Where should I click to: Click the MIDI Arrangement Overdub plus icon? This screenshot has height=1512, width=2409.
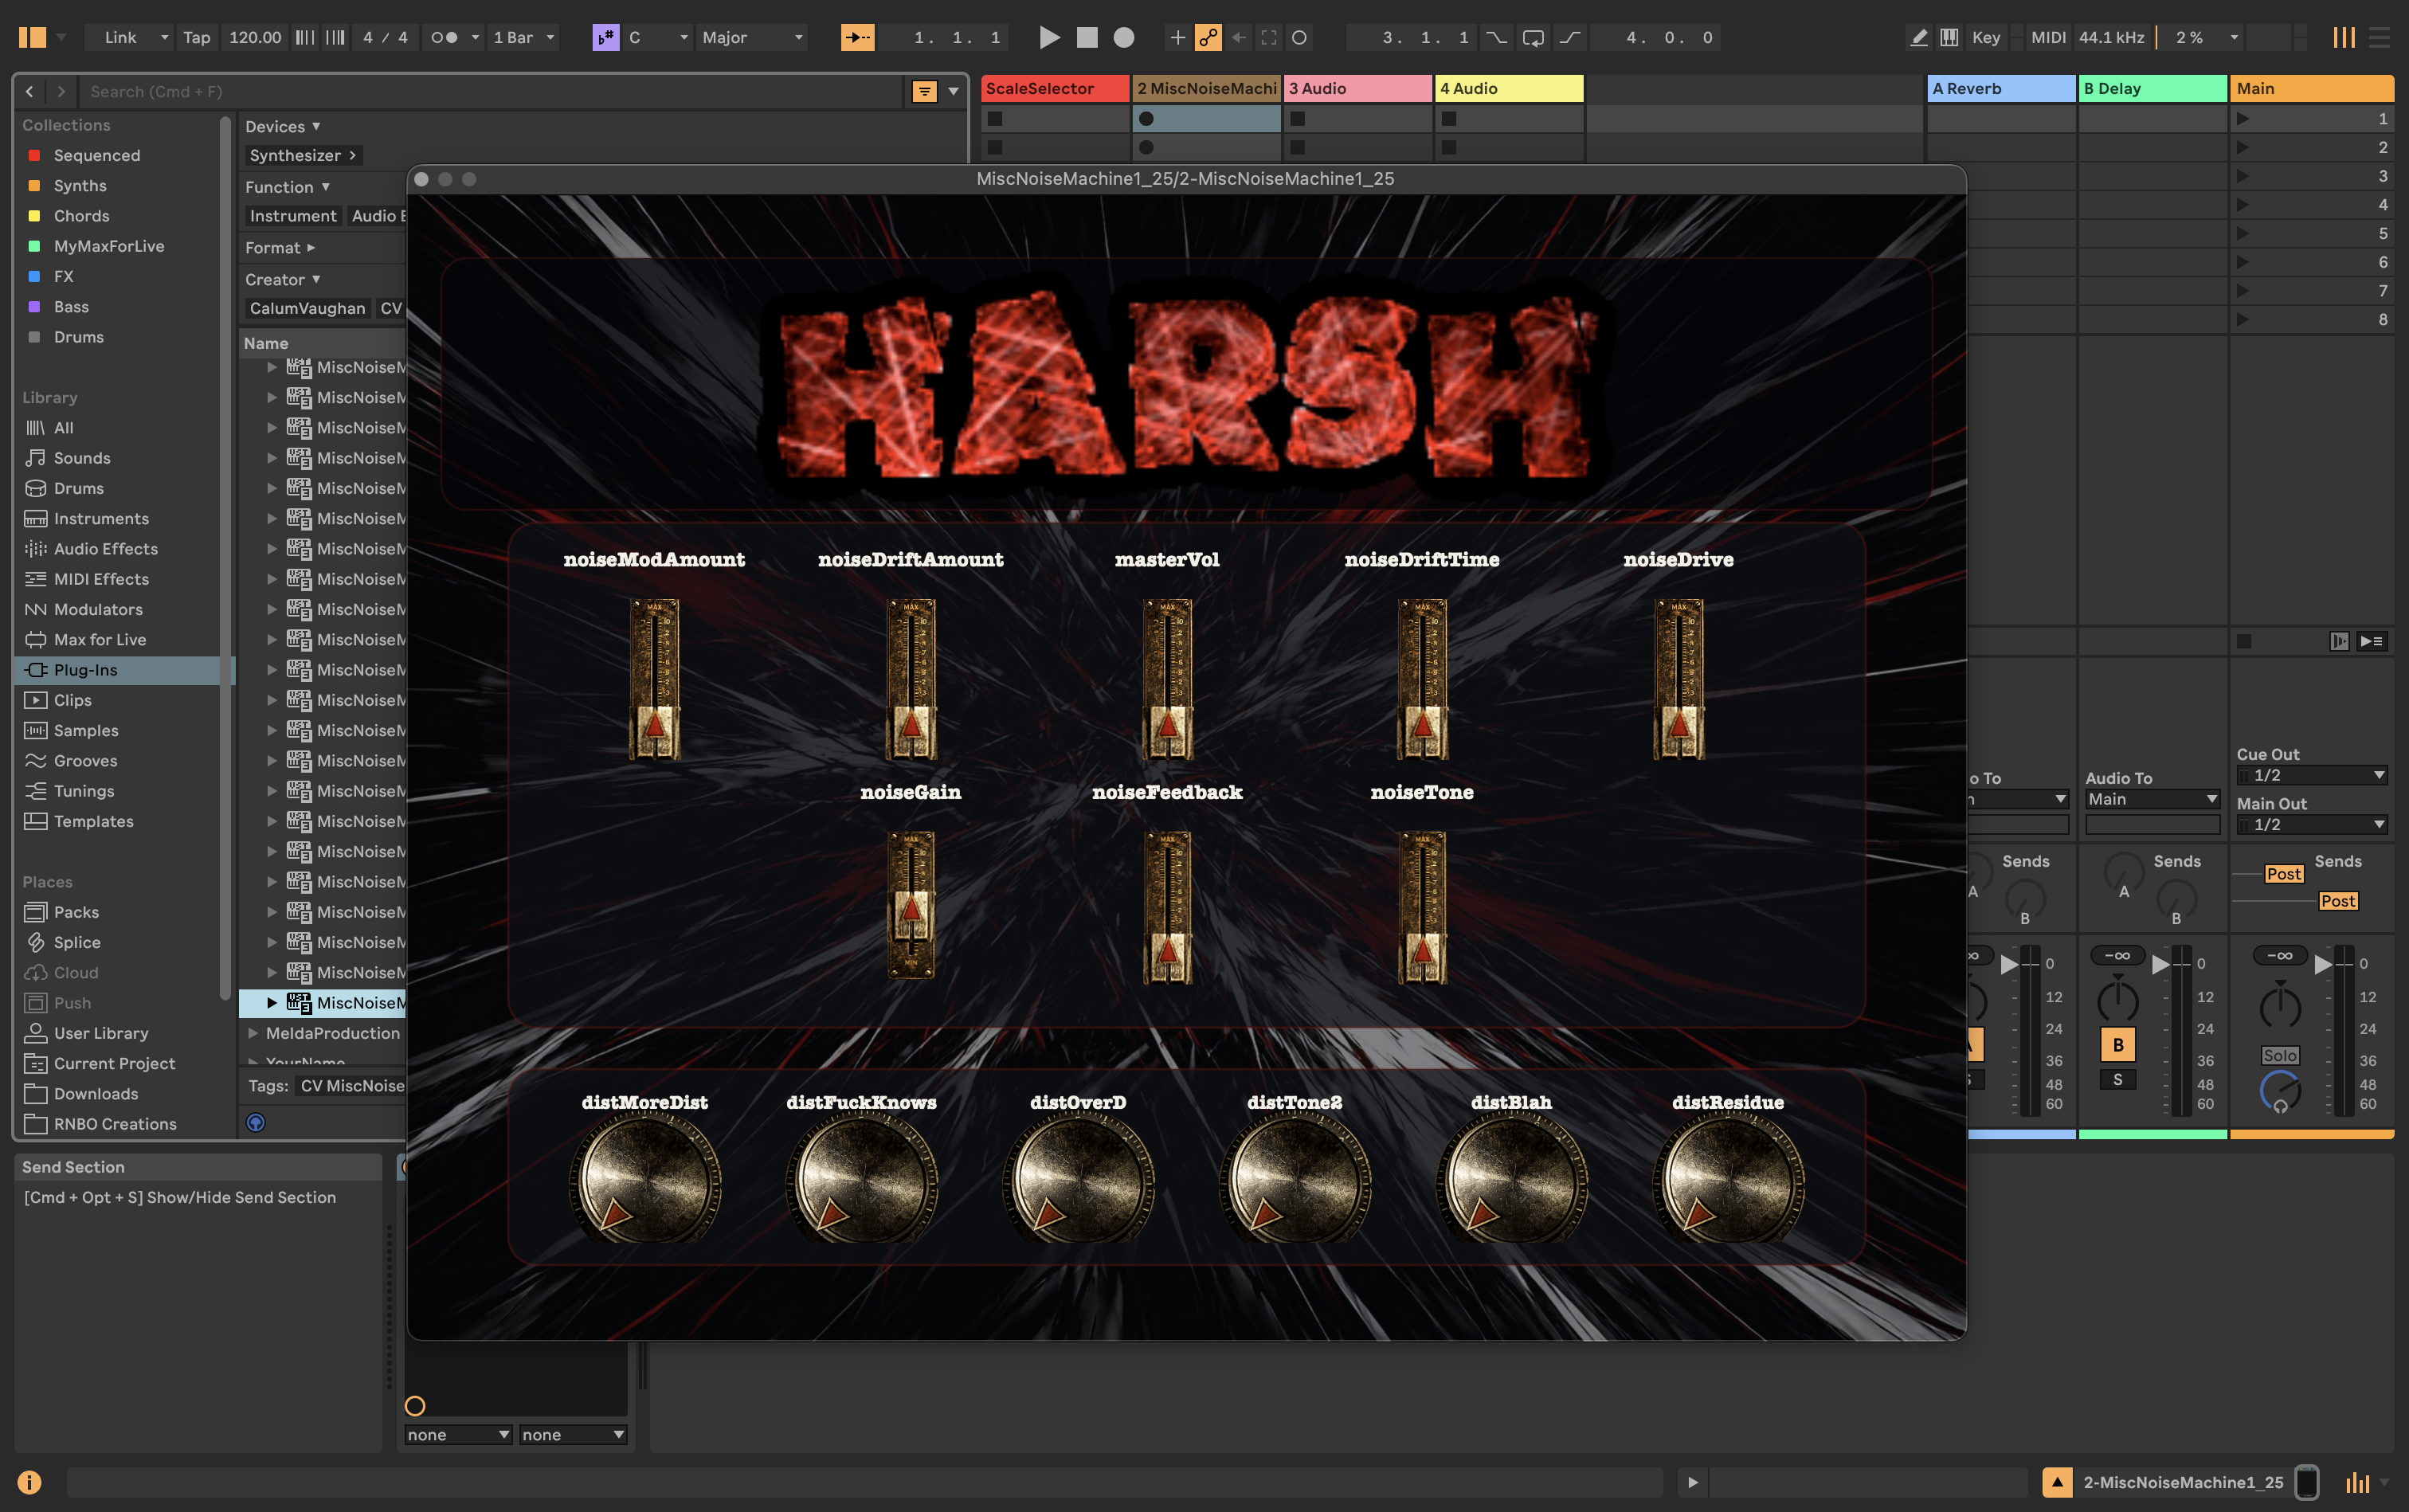coord(1177,37)
